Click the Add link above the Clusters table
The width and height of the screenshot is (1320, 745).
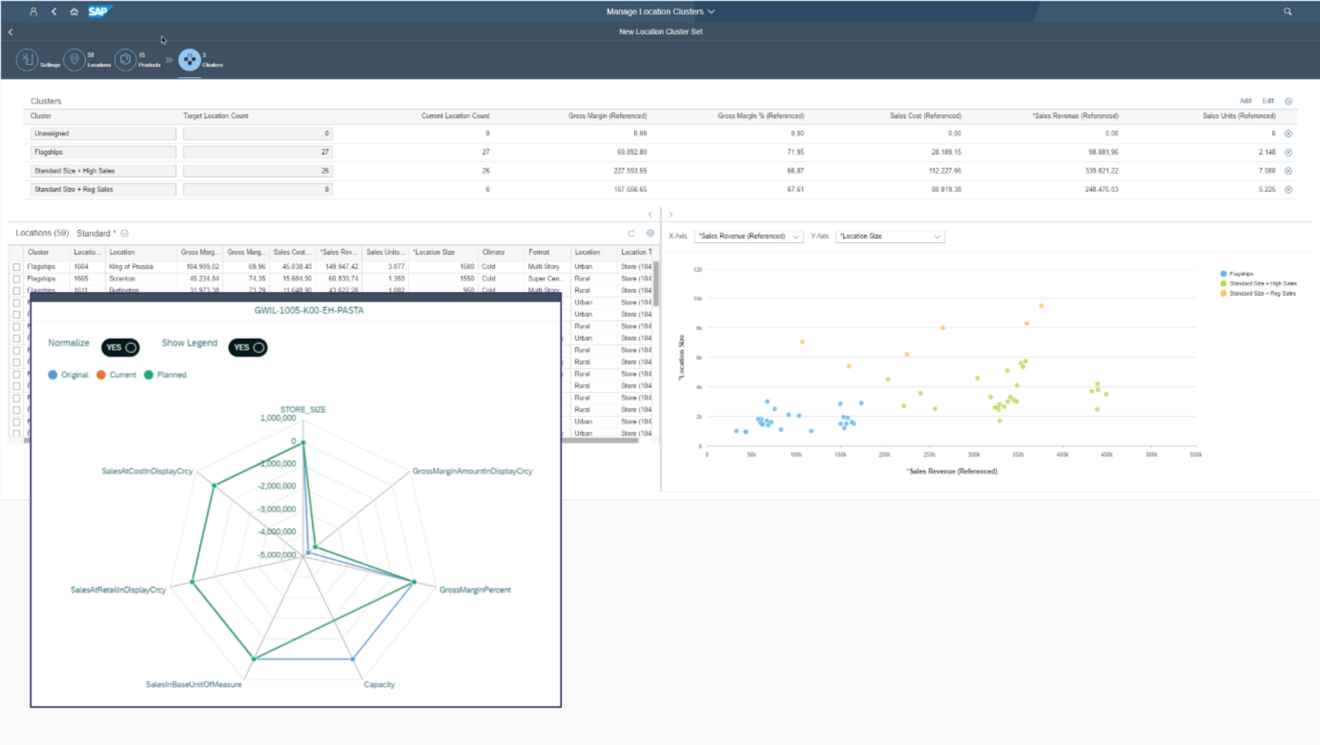click(x=1245, y=100)
